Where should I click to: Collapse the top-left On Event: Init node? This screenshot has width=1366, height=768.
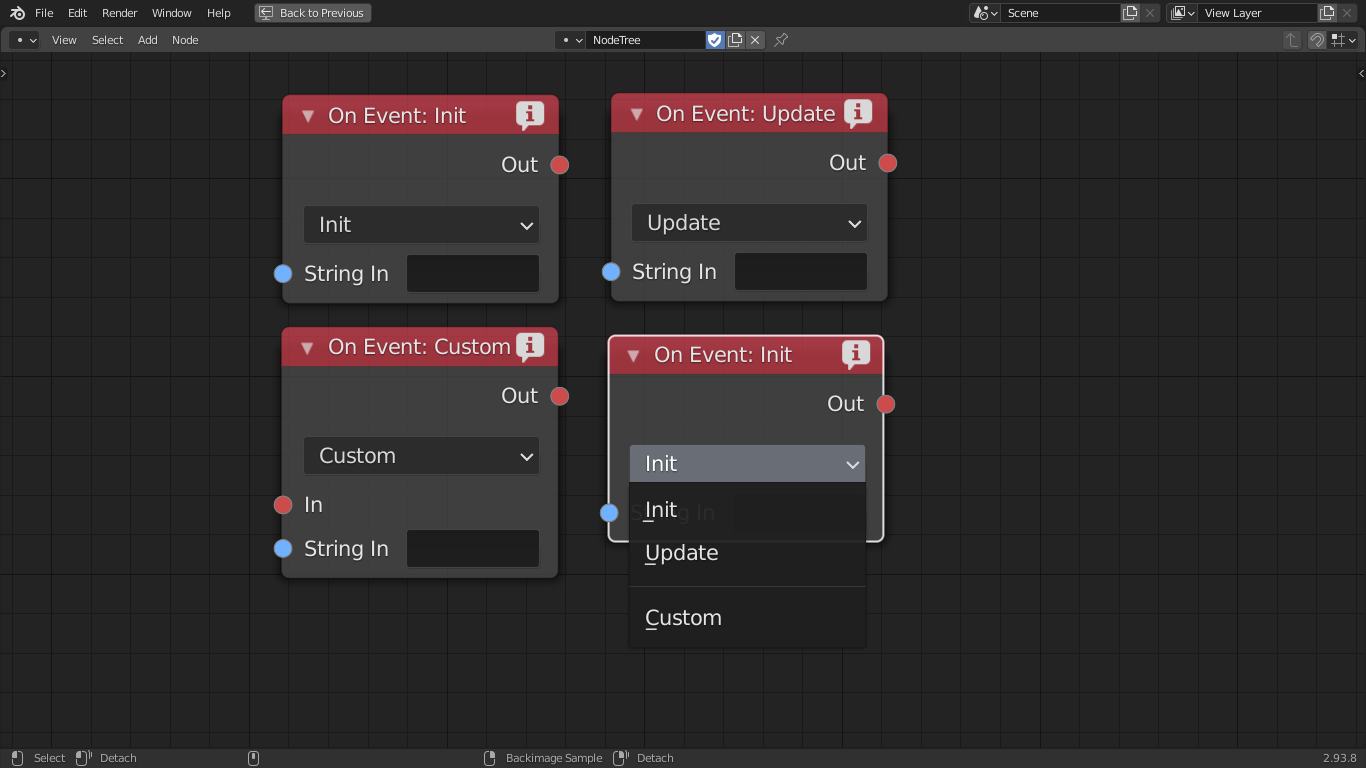tap(308, 116)
